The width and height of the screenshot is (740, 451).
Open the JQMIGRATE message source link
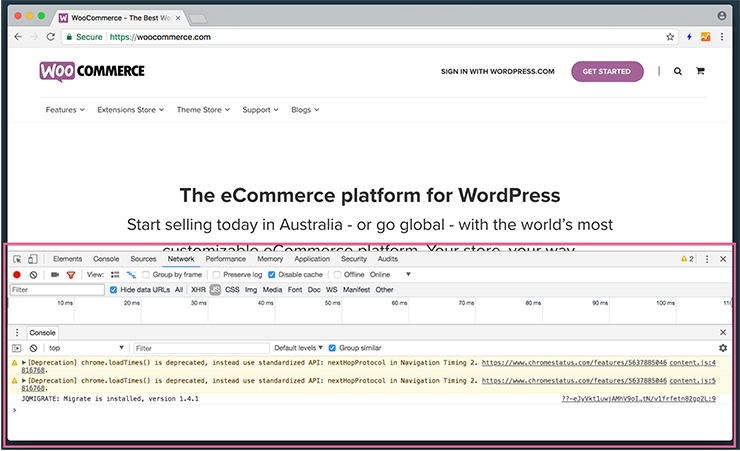pos(639,399)
